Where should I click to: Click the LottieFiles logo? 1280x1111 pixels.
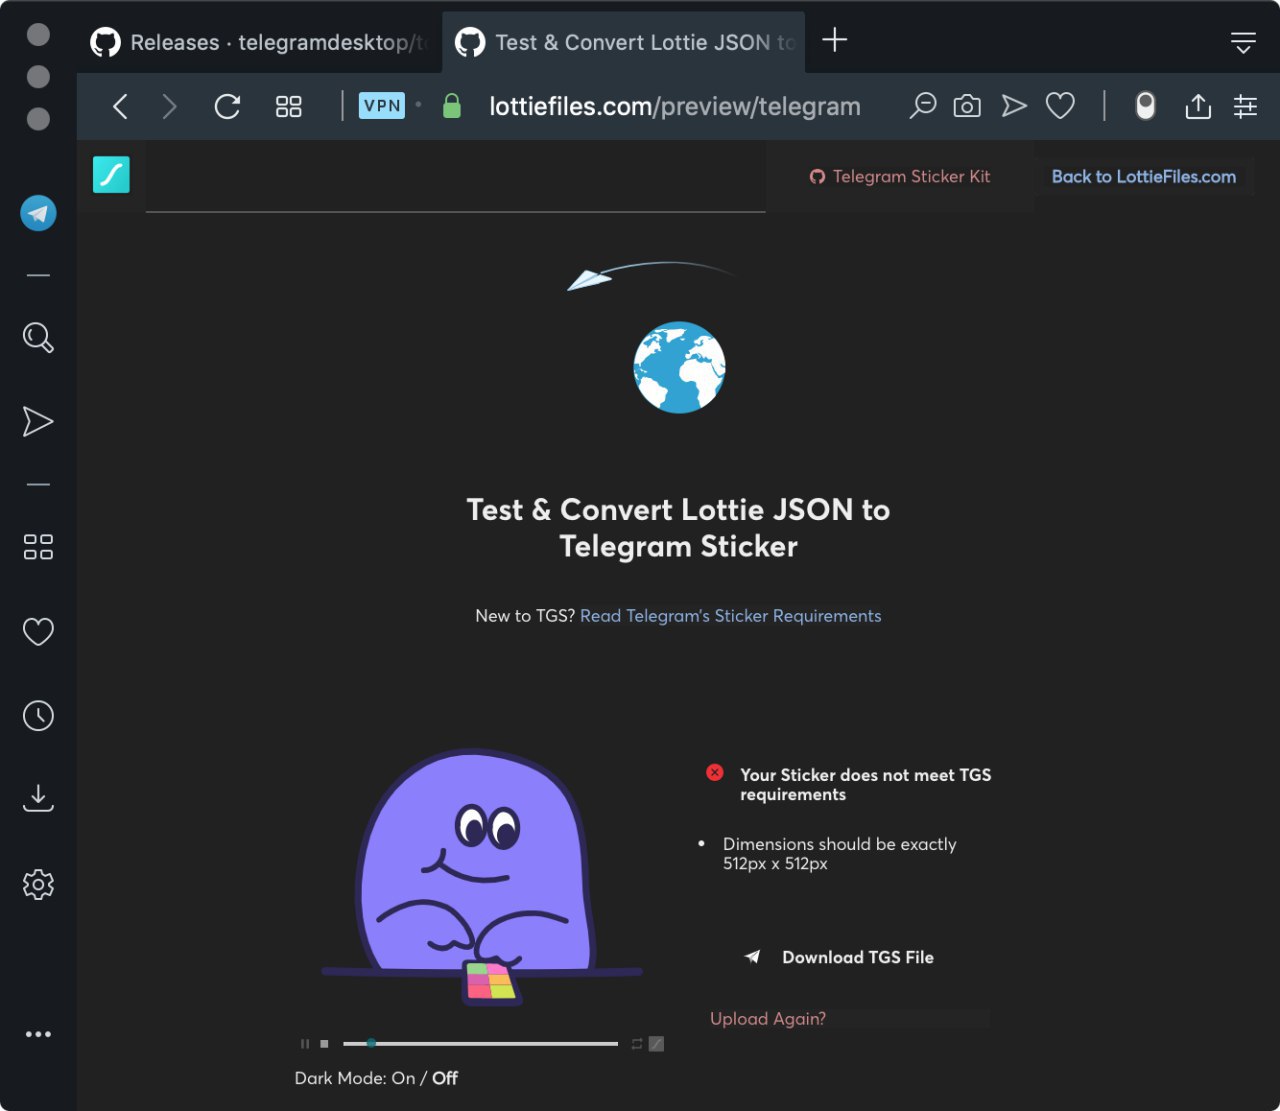click(x=111, y=174)
